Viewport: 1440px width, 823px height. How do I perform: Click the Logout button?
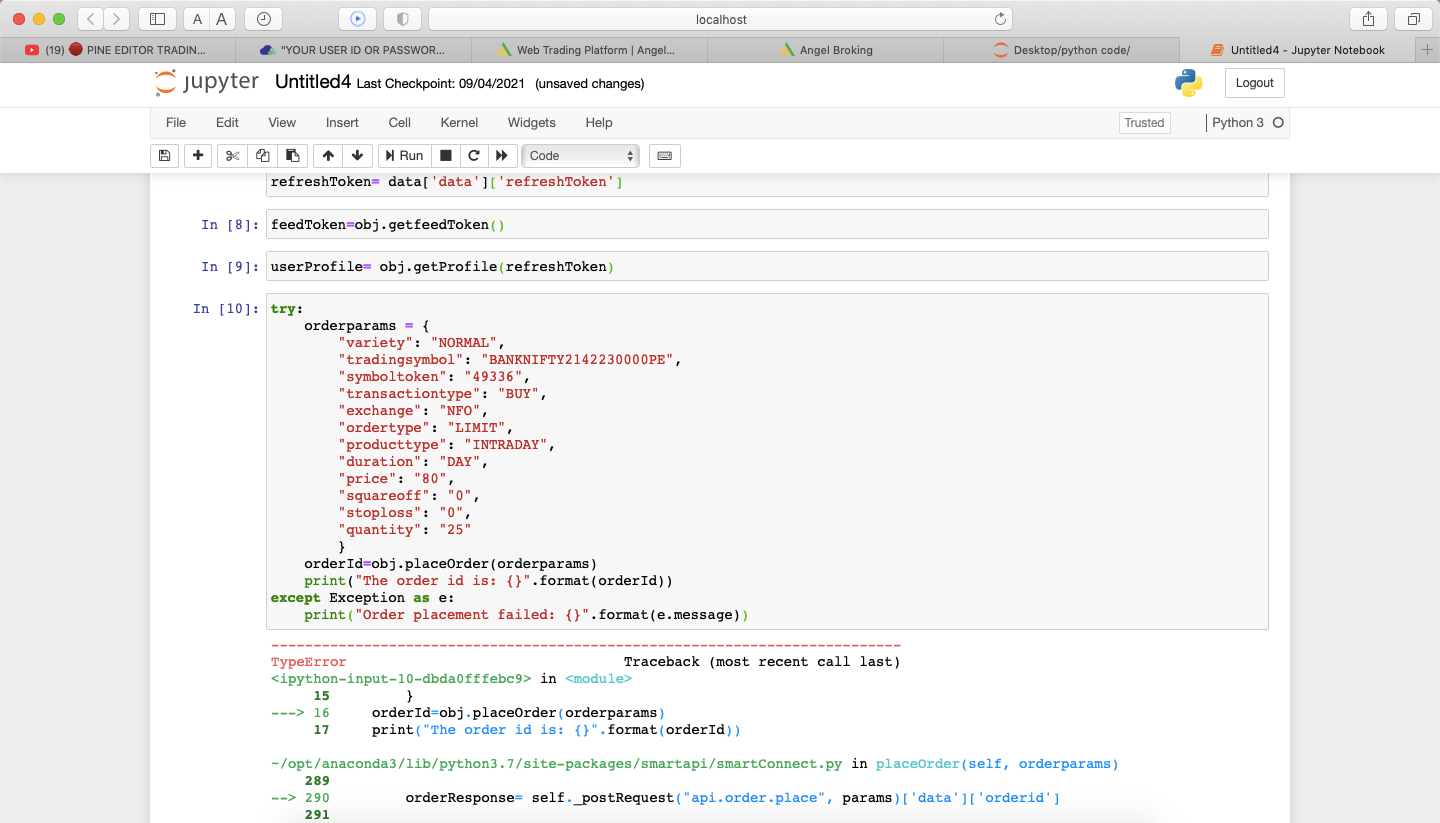(x=1254, y=83)
